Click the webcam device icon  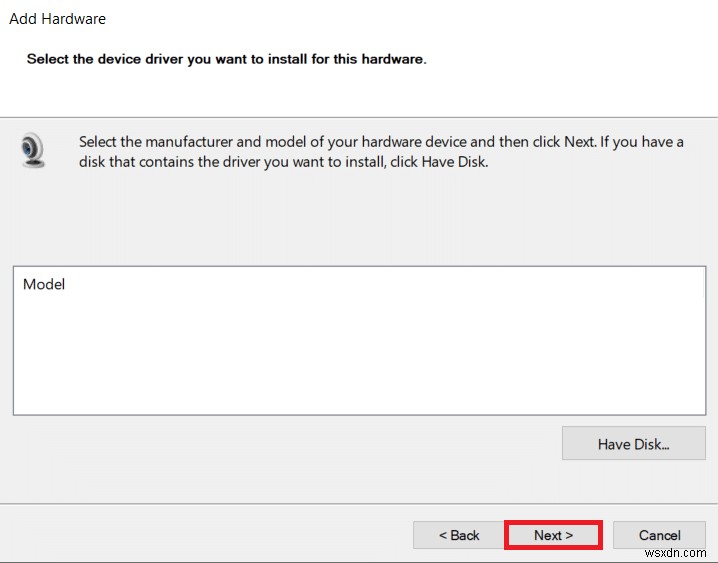pos(33,151)
